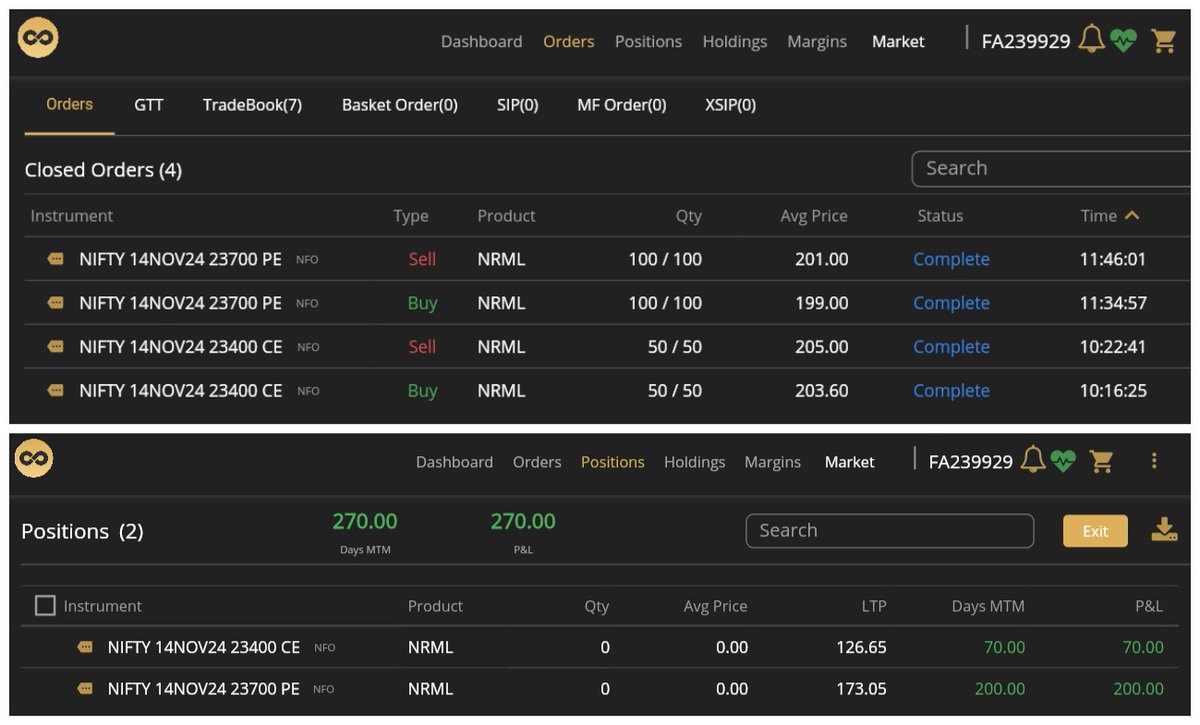This screenshot has width=1200, height=725.
Task: Open Market in the Positions window's navigation
Action: coord(850,462)
